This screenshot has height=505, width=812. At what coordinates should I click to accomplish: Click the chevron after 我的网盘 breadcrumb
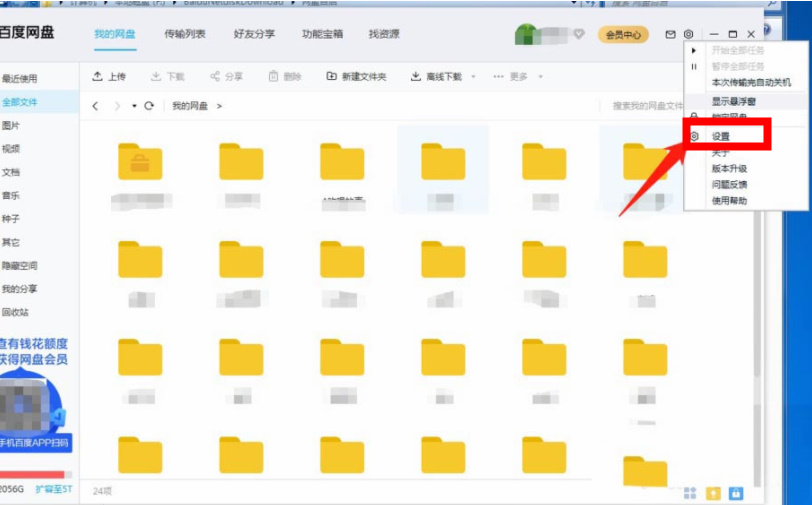click(x=220, y=106)
